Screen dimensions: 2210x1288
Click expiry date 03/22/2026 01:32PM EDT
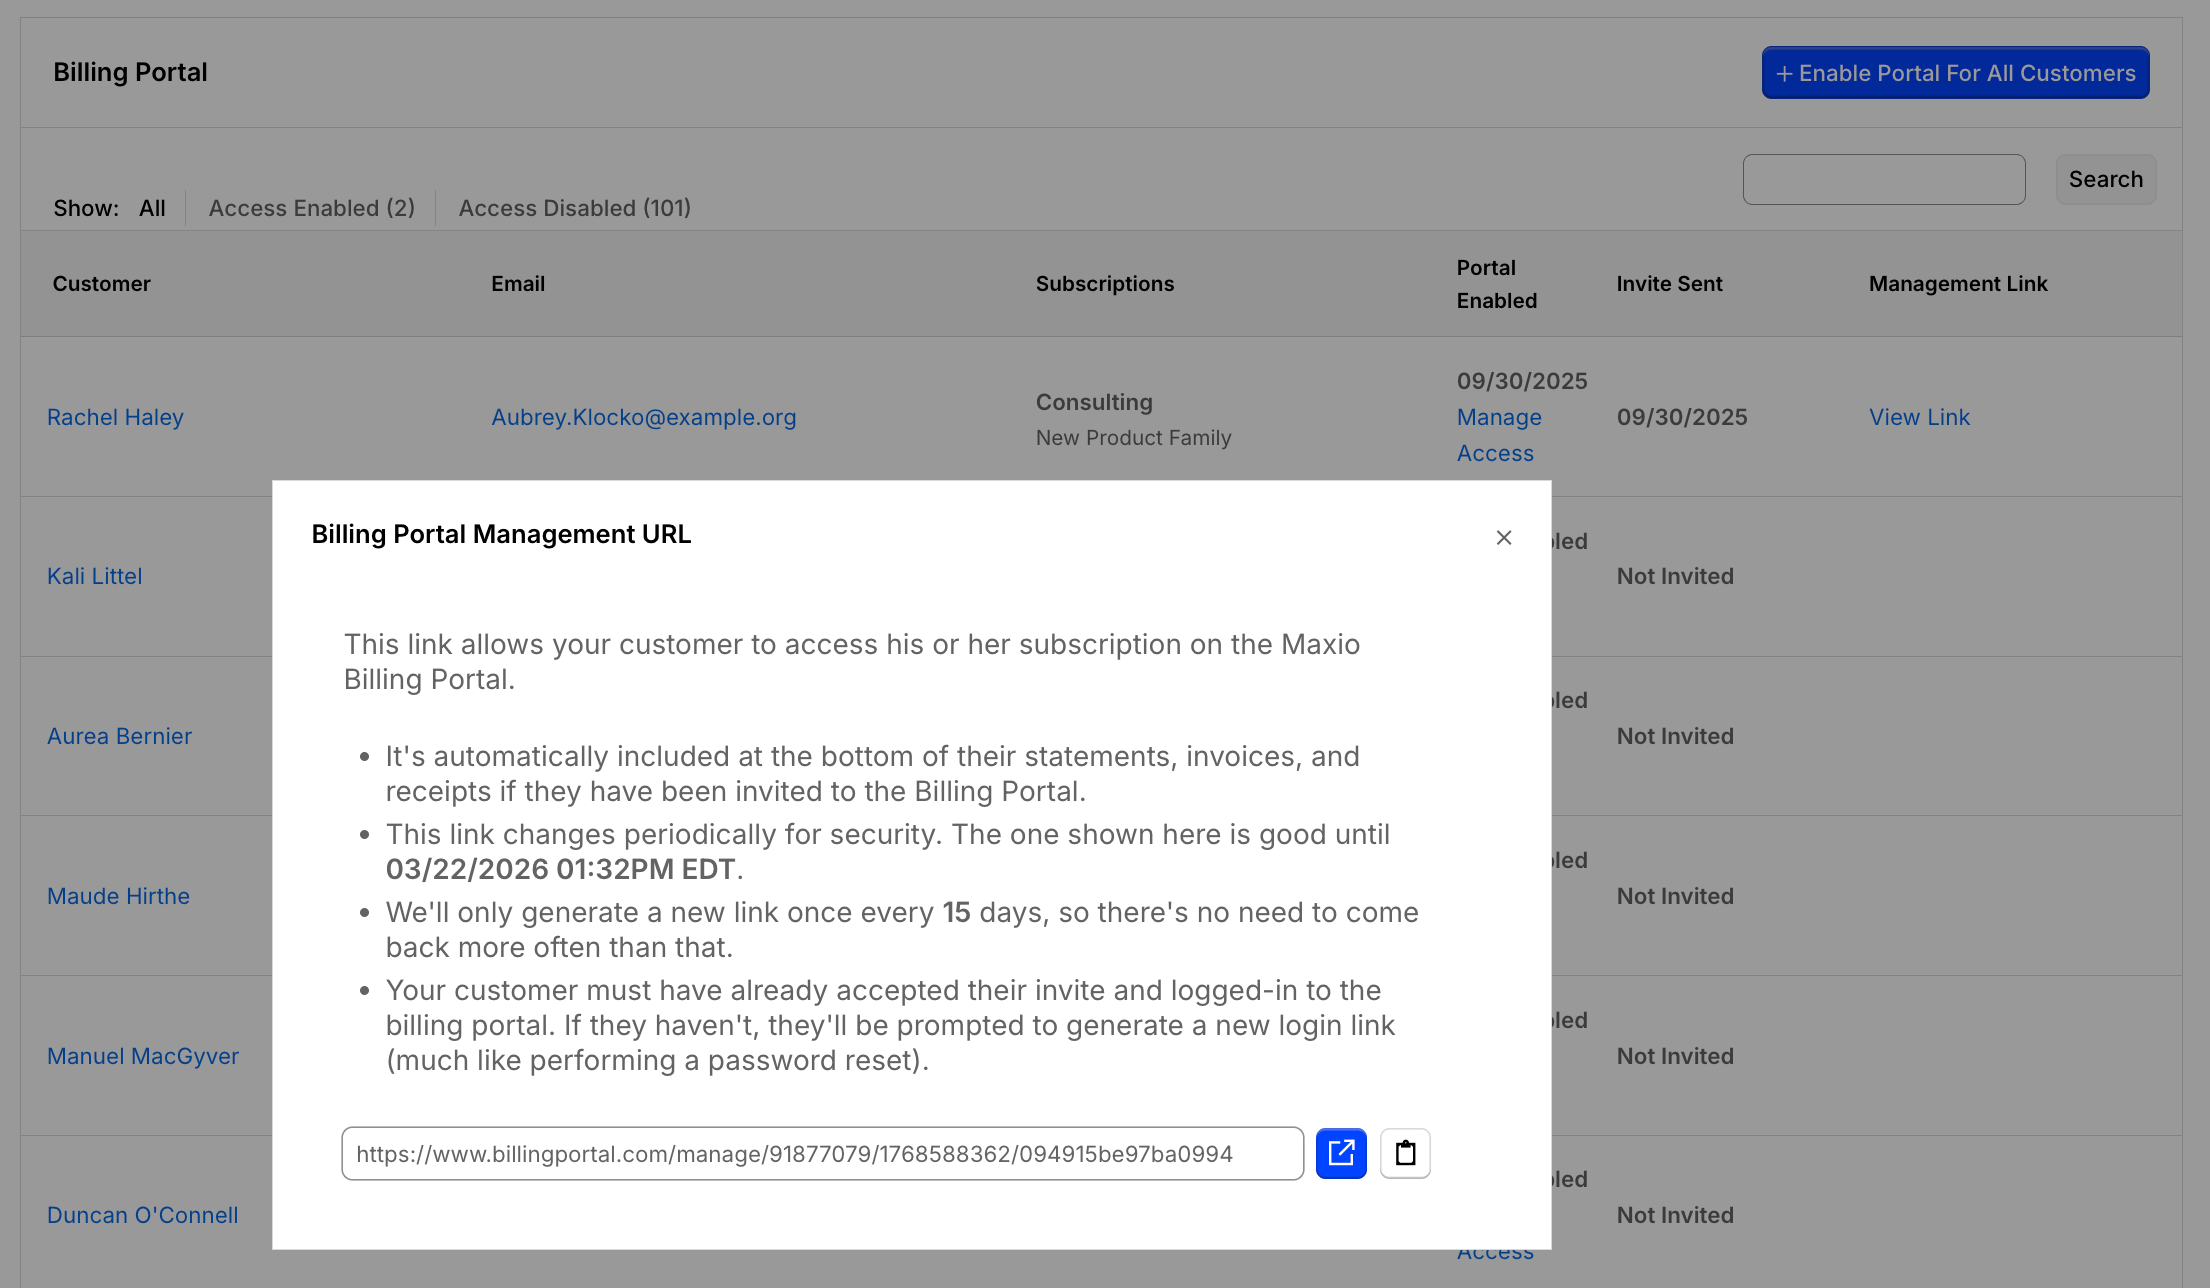[x=561, y=869]
